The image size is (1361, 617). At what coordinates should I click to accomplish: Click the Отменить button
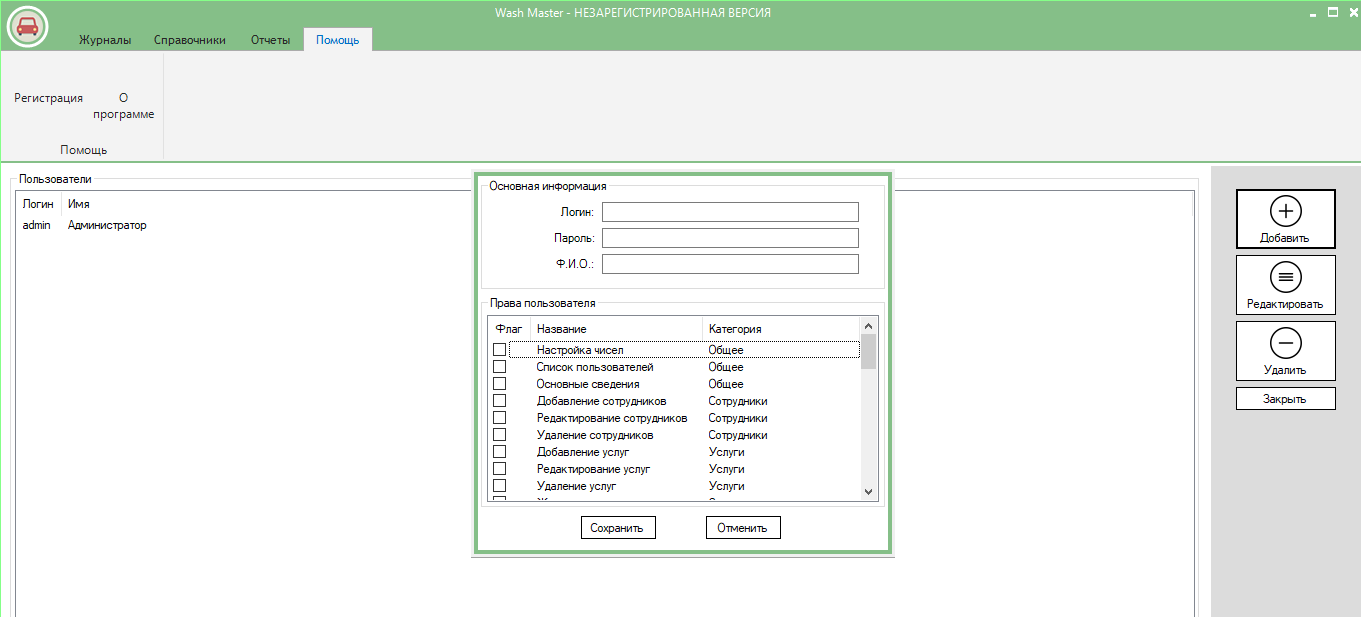743,527
